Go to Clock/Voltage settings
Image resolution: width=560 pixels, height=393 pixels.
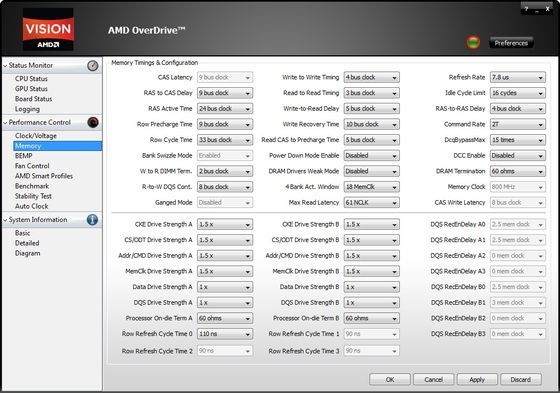36,136
